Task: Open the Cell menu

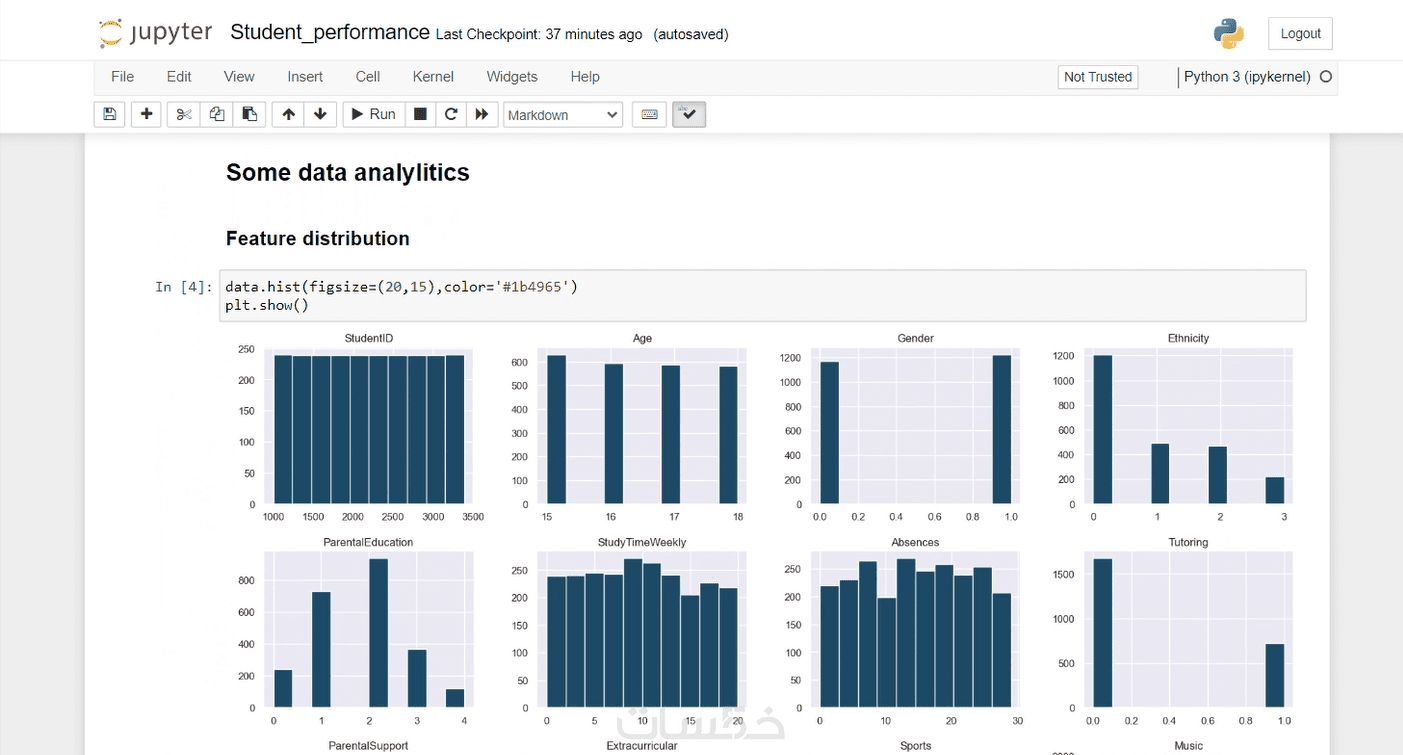Action: [x=368, y=77]
